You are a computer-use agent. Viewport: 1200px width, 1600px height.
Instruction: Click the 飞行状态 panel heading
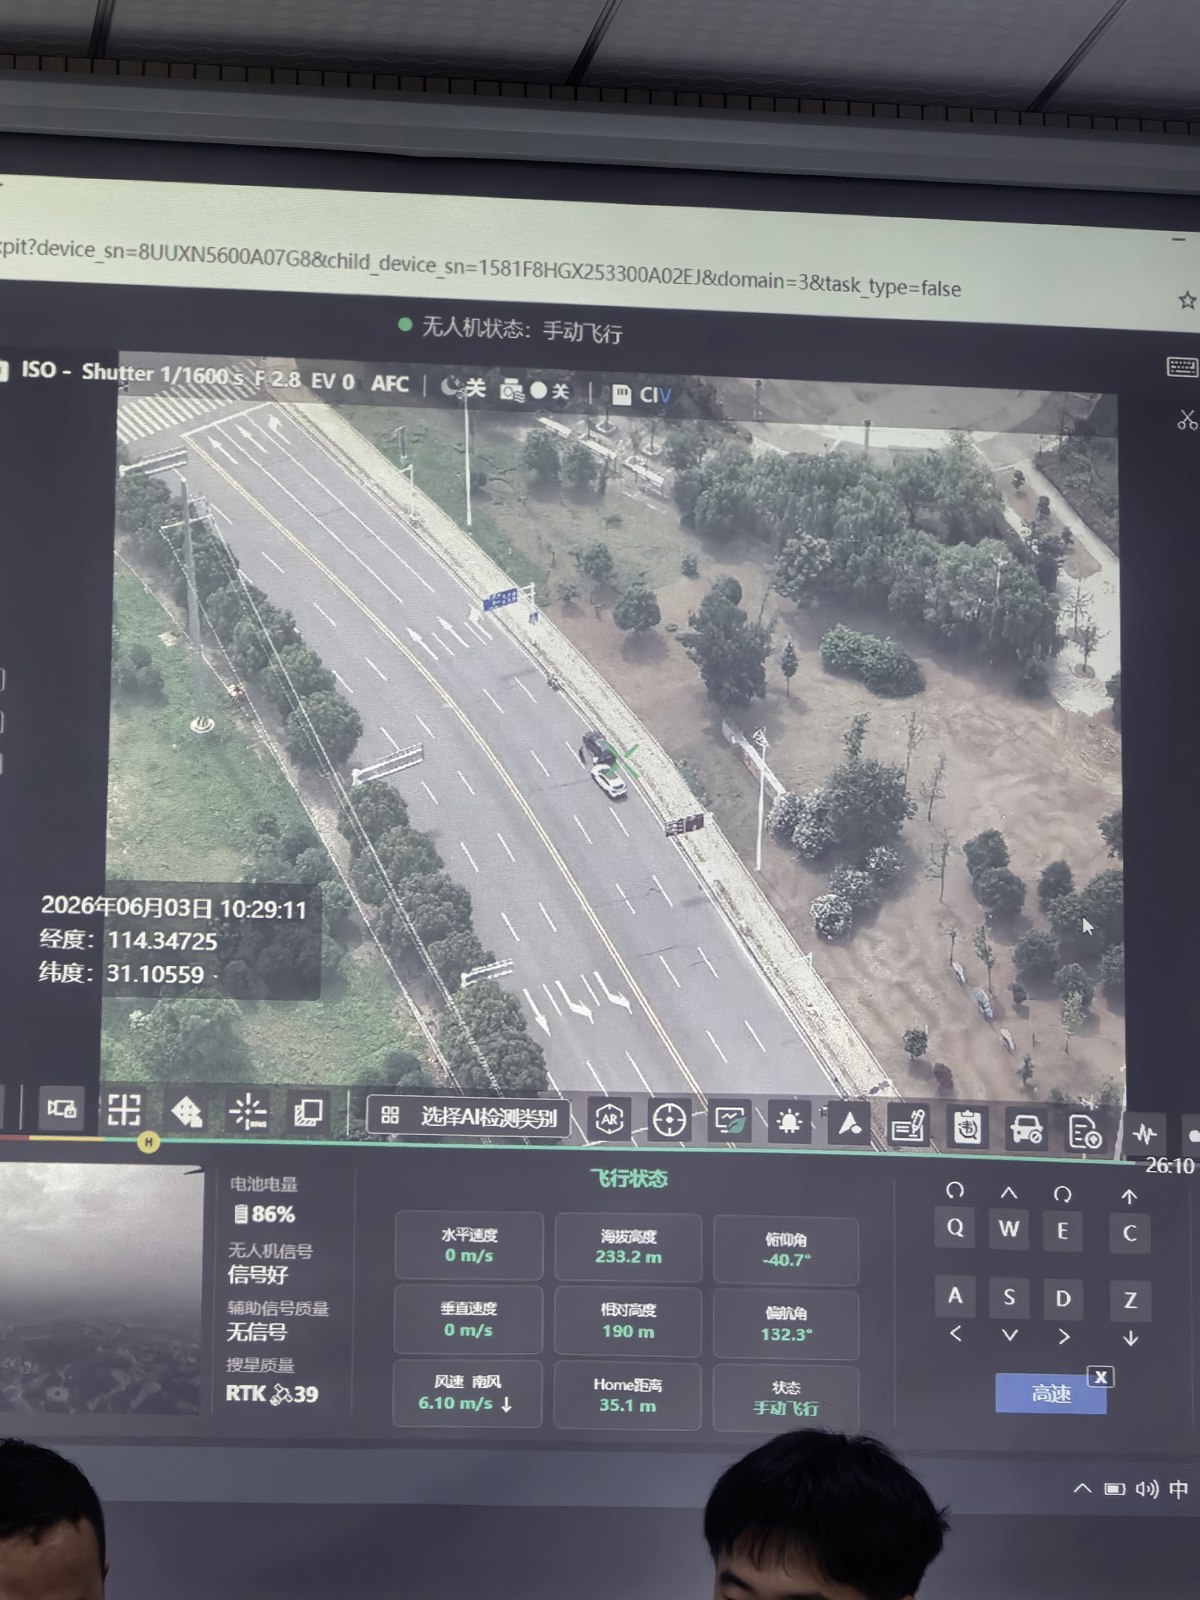628,1179
